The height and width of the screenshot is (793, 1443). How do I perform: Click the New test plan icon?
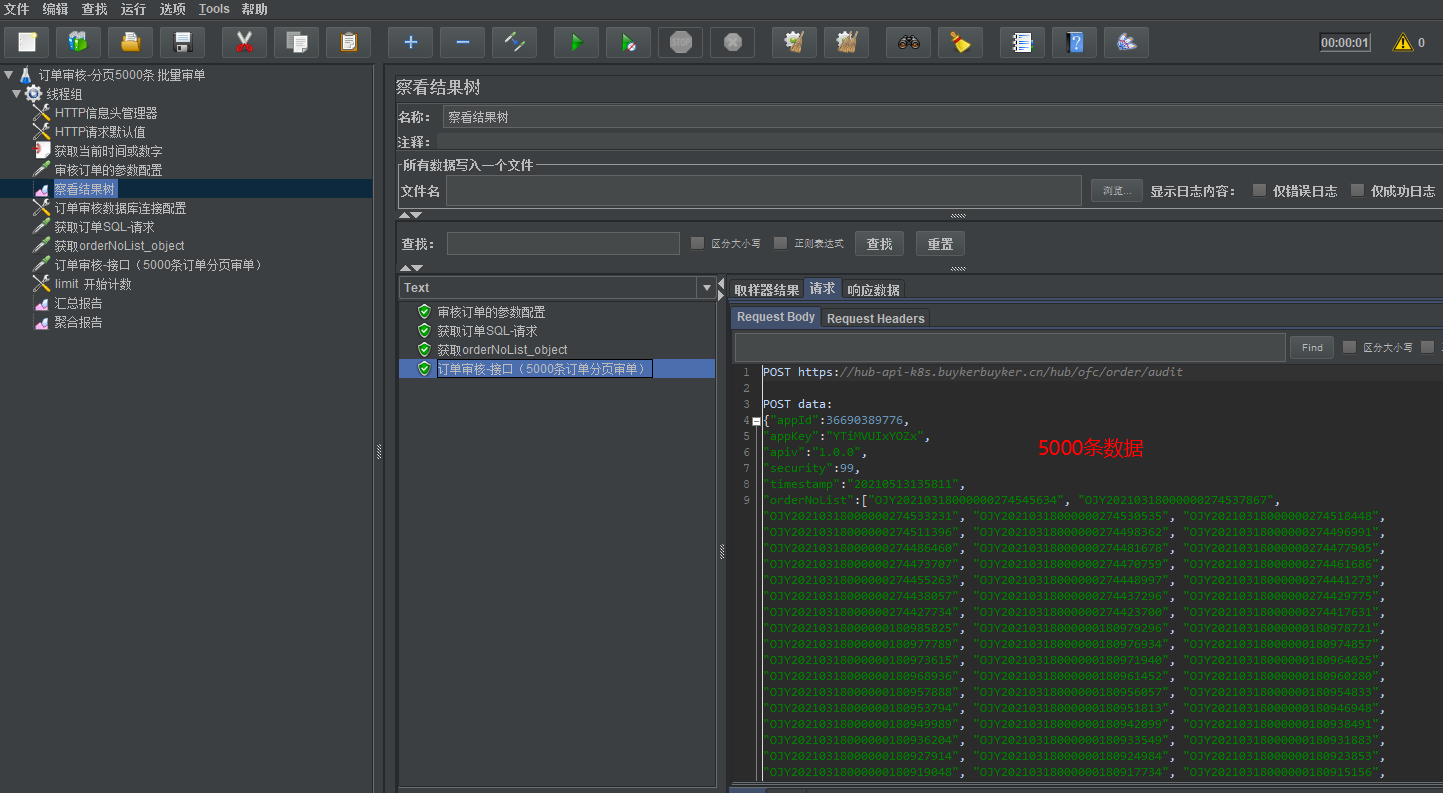(x=27, y=42)
